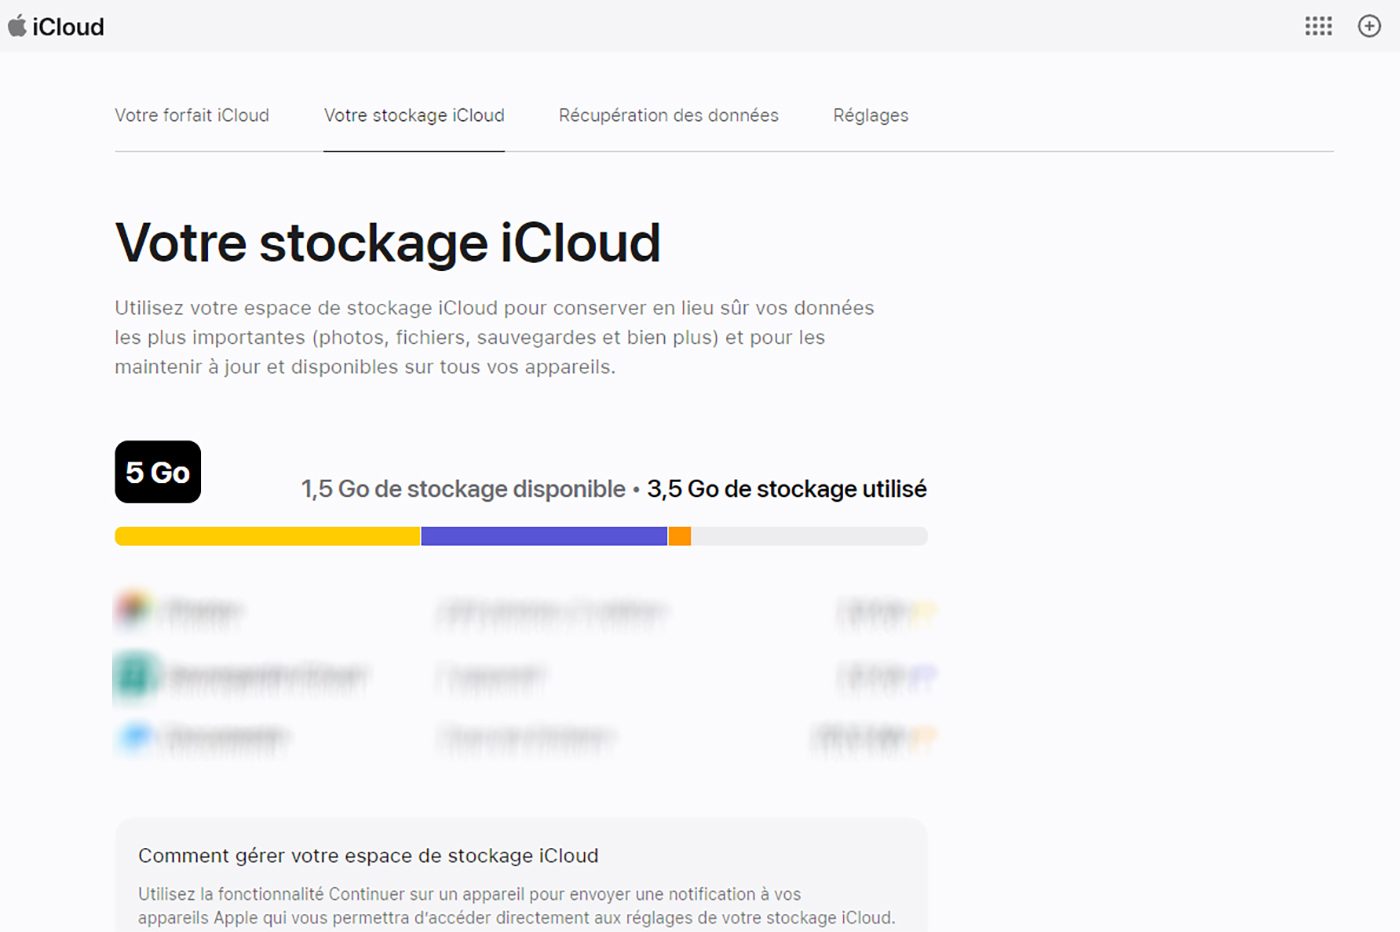Select the Votre stockage iCloud tab
Viewport: 1400px width, 932px height.
pyautogui.click(x=414, y=115)
